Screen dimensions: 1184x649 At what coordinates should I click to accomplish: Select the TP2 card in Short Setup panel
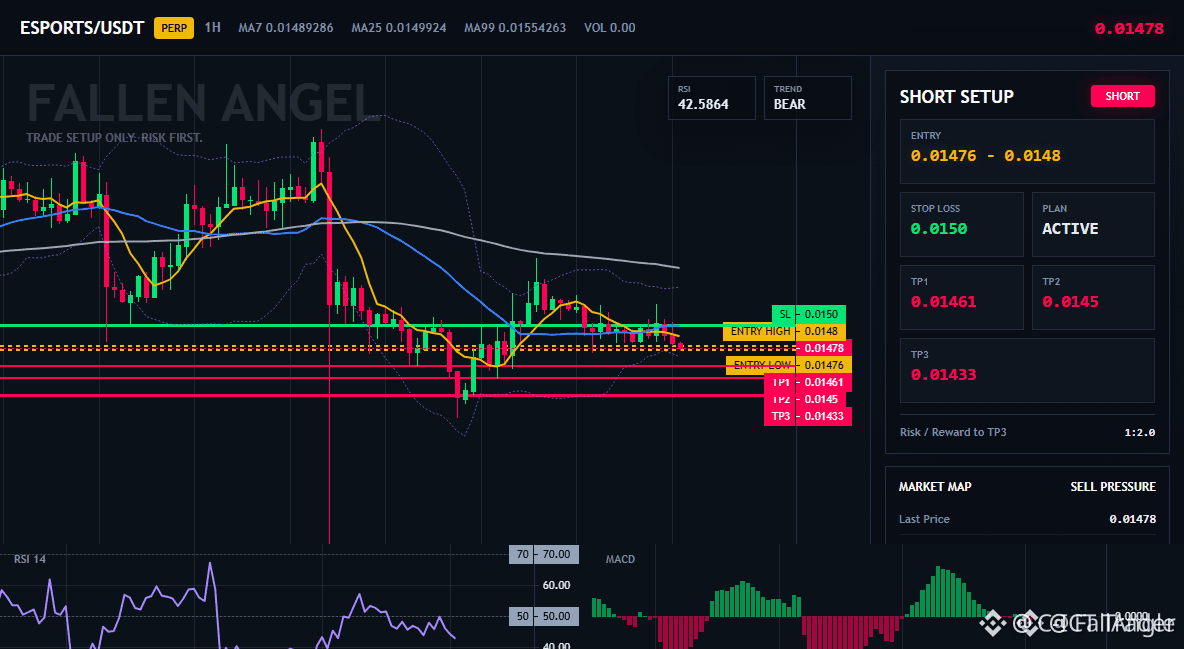1093,297
